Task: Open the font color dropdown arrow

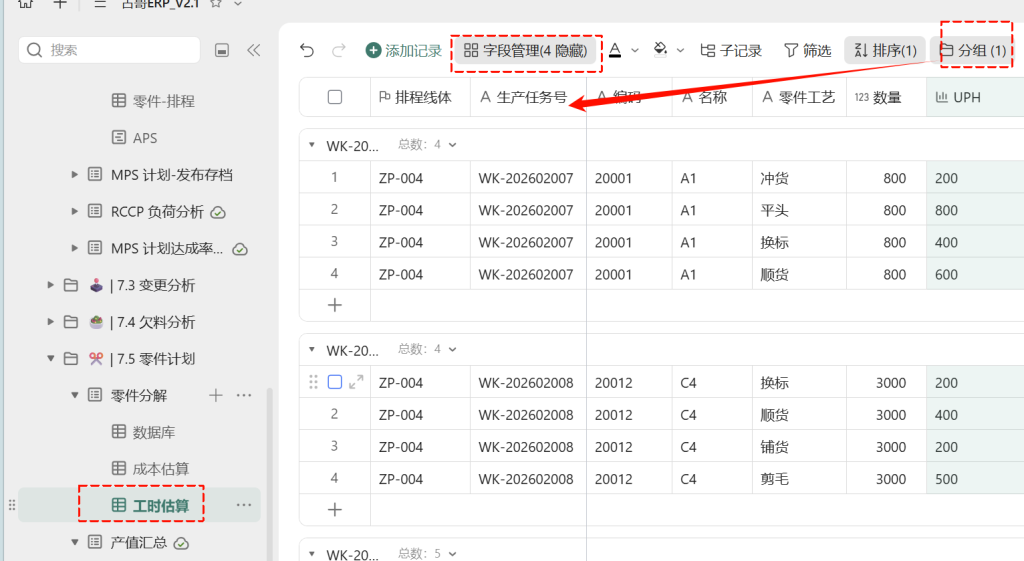Action: click(x=635, y=50)
